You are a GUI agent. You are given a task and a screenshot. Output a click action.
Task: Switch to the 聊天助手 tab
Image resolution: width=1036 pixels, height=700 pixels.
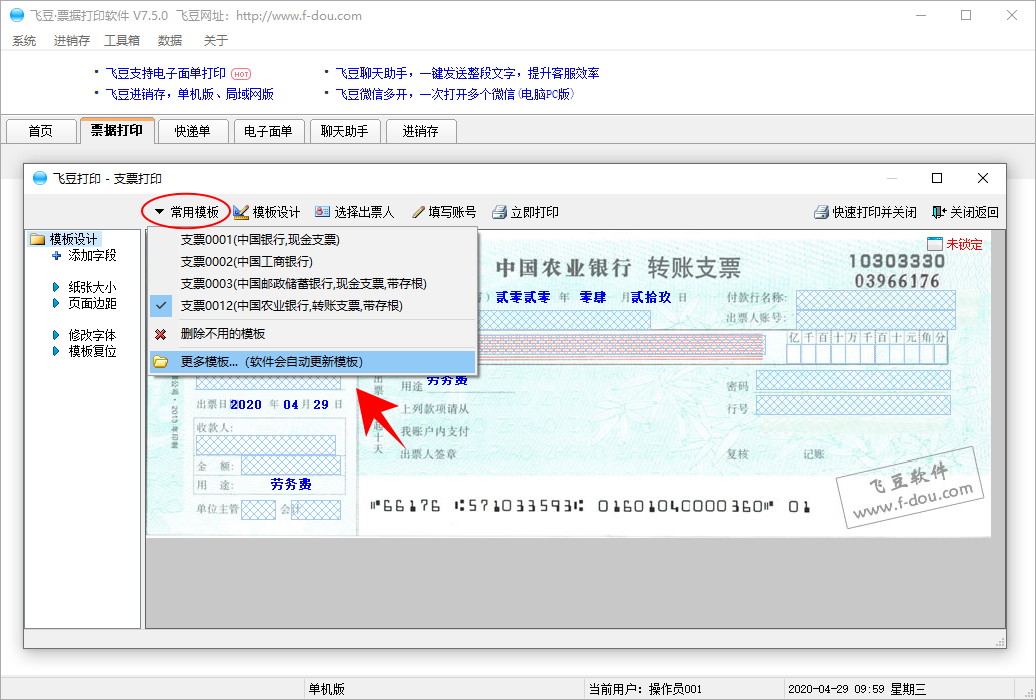(344, 131)
